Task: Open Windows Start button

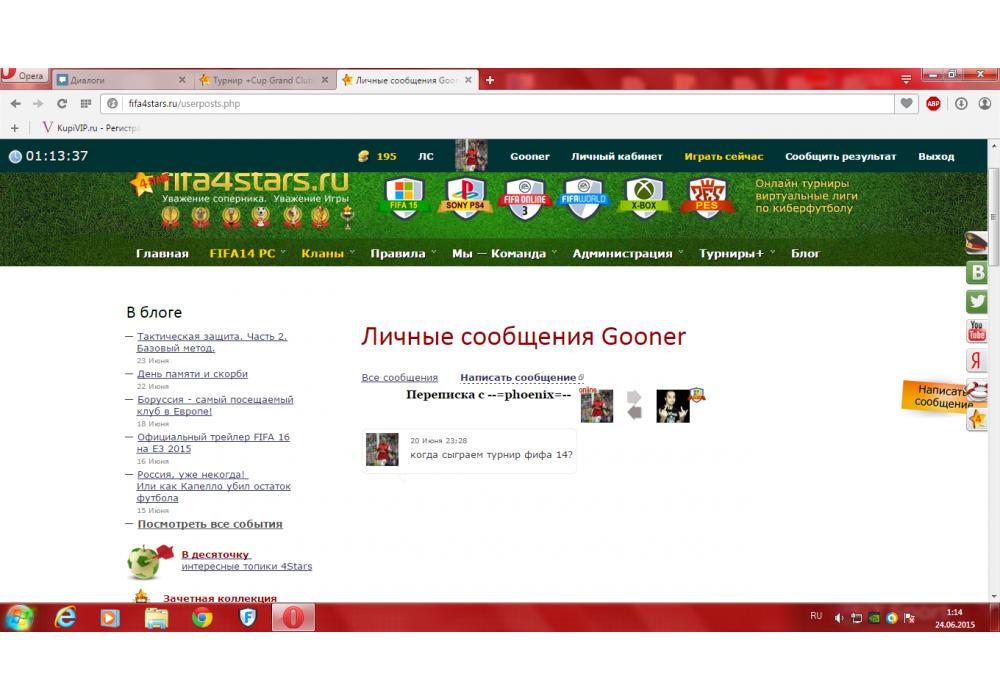Action: (x=19, y=617)
